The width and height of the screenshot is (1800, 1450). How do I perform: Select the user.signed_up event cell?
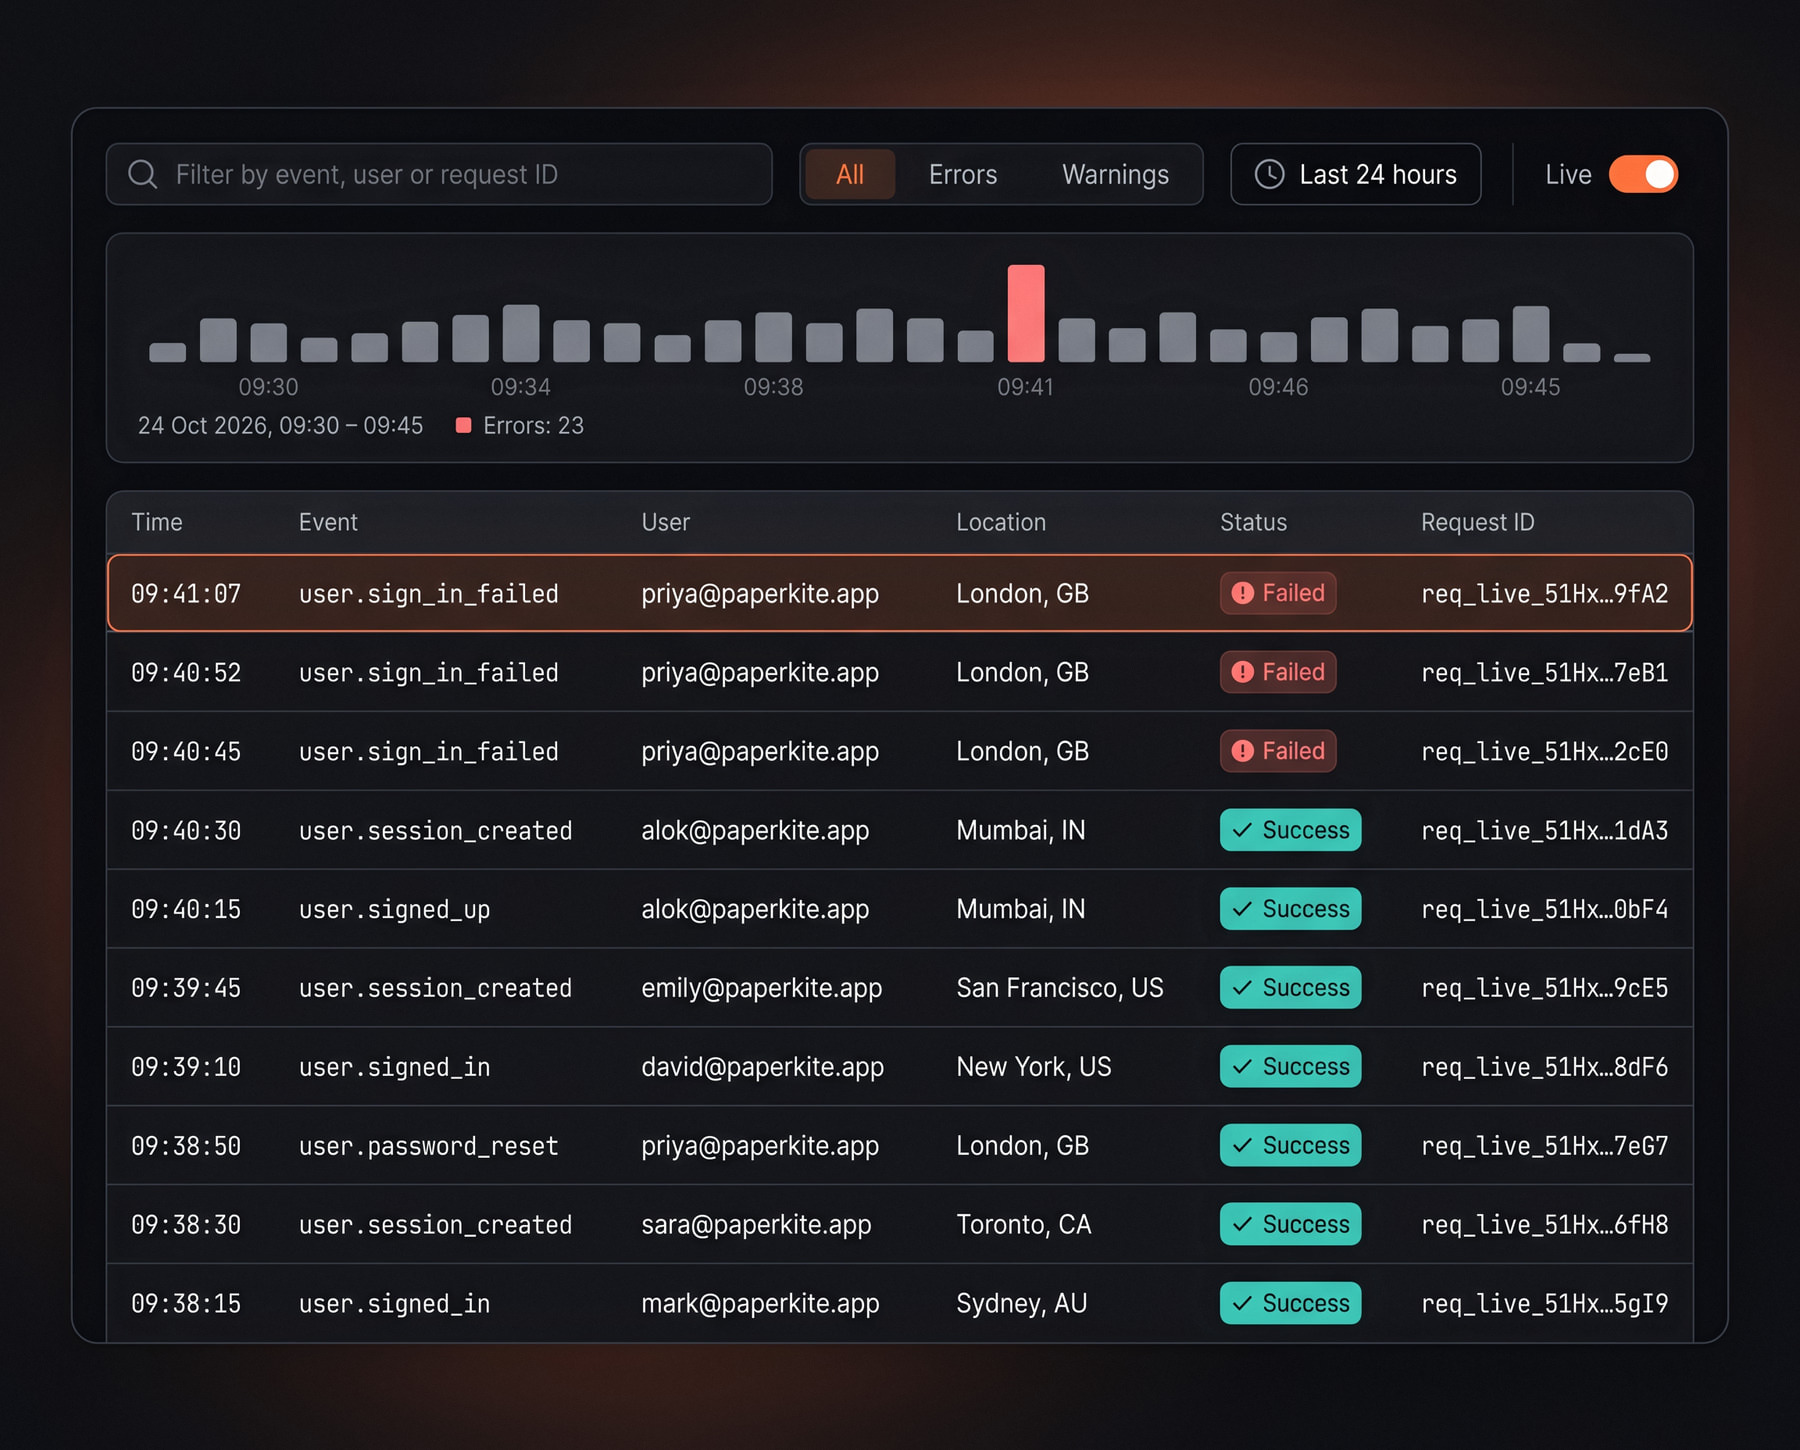pyautogui.click(x=394, y=909)
